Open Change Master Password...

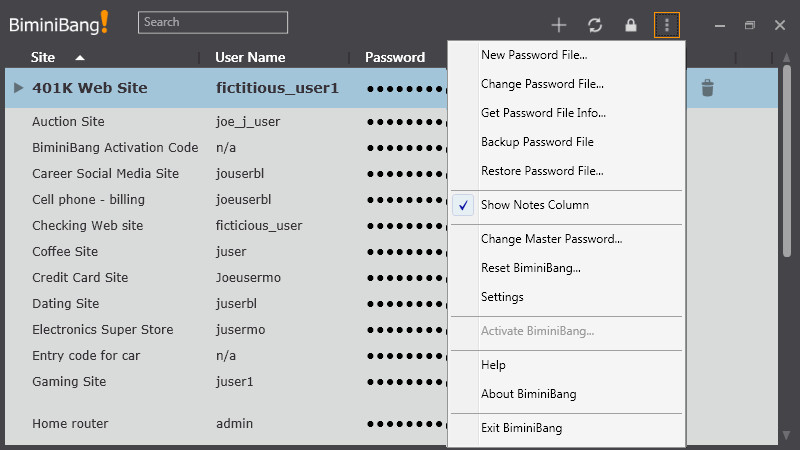pos(551,239)
